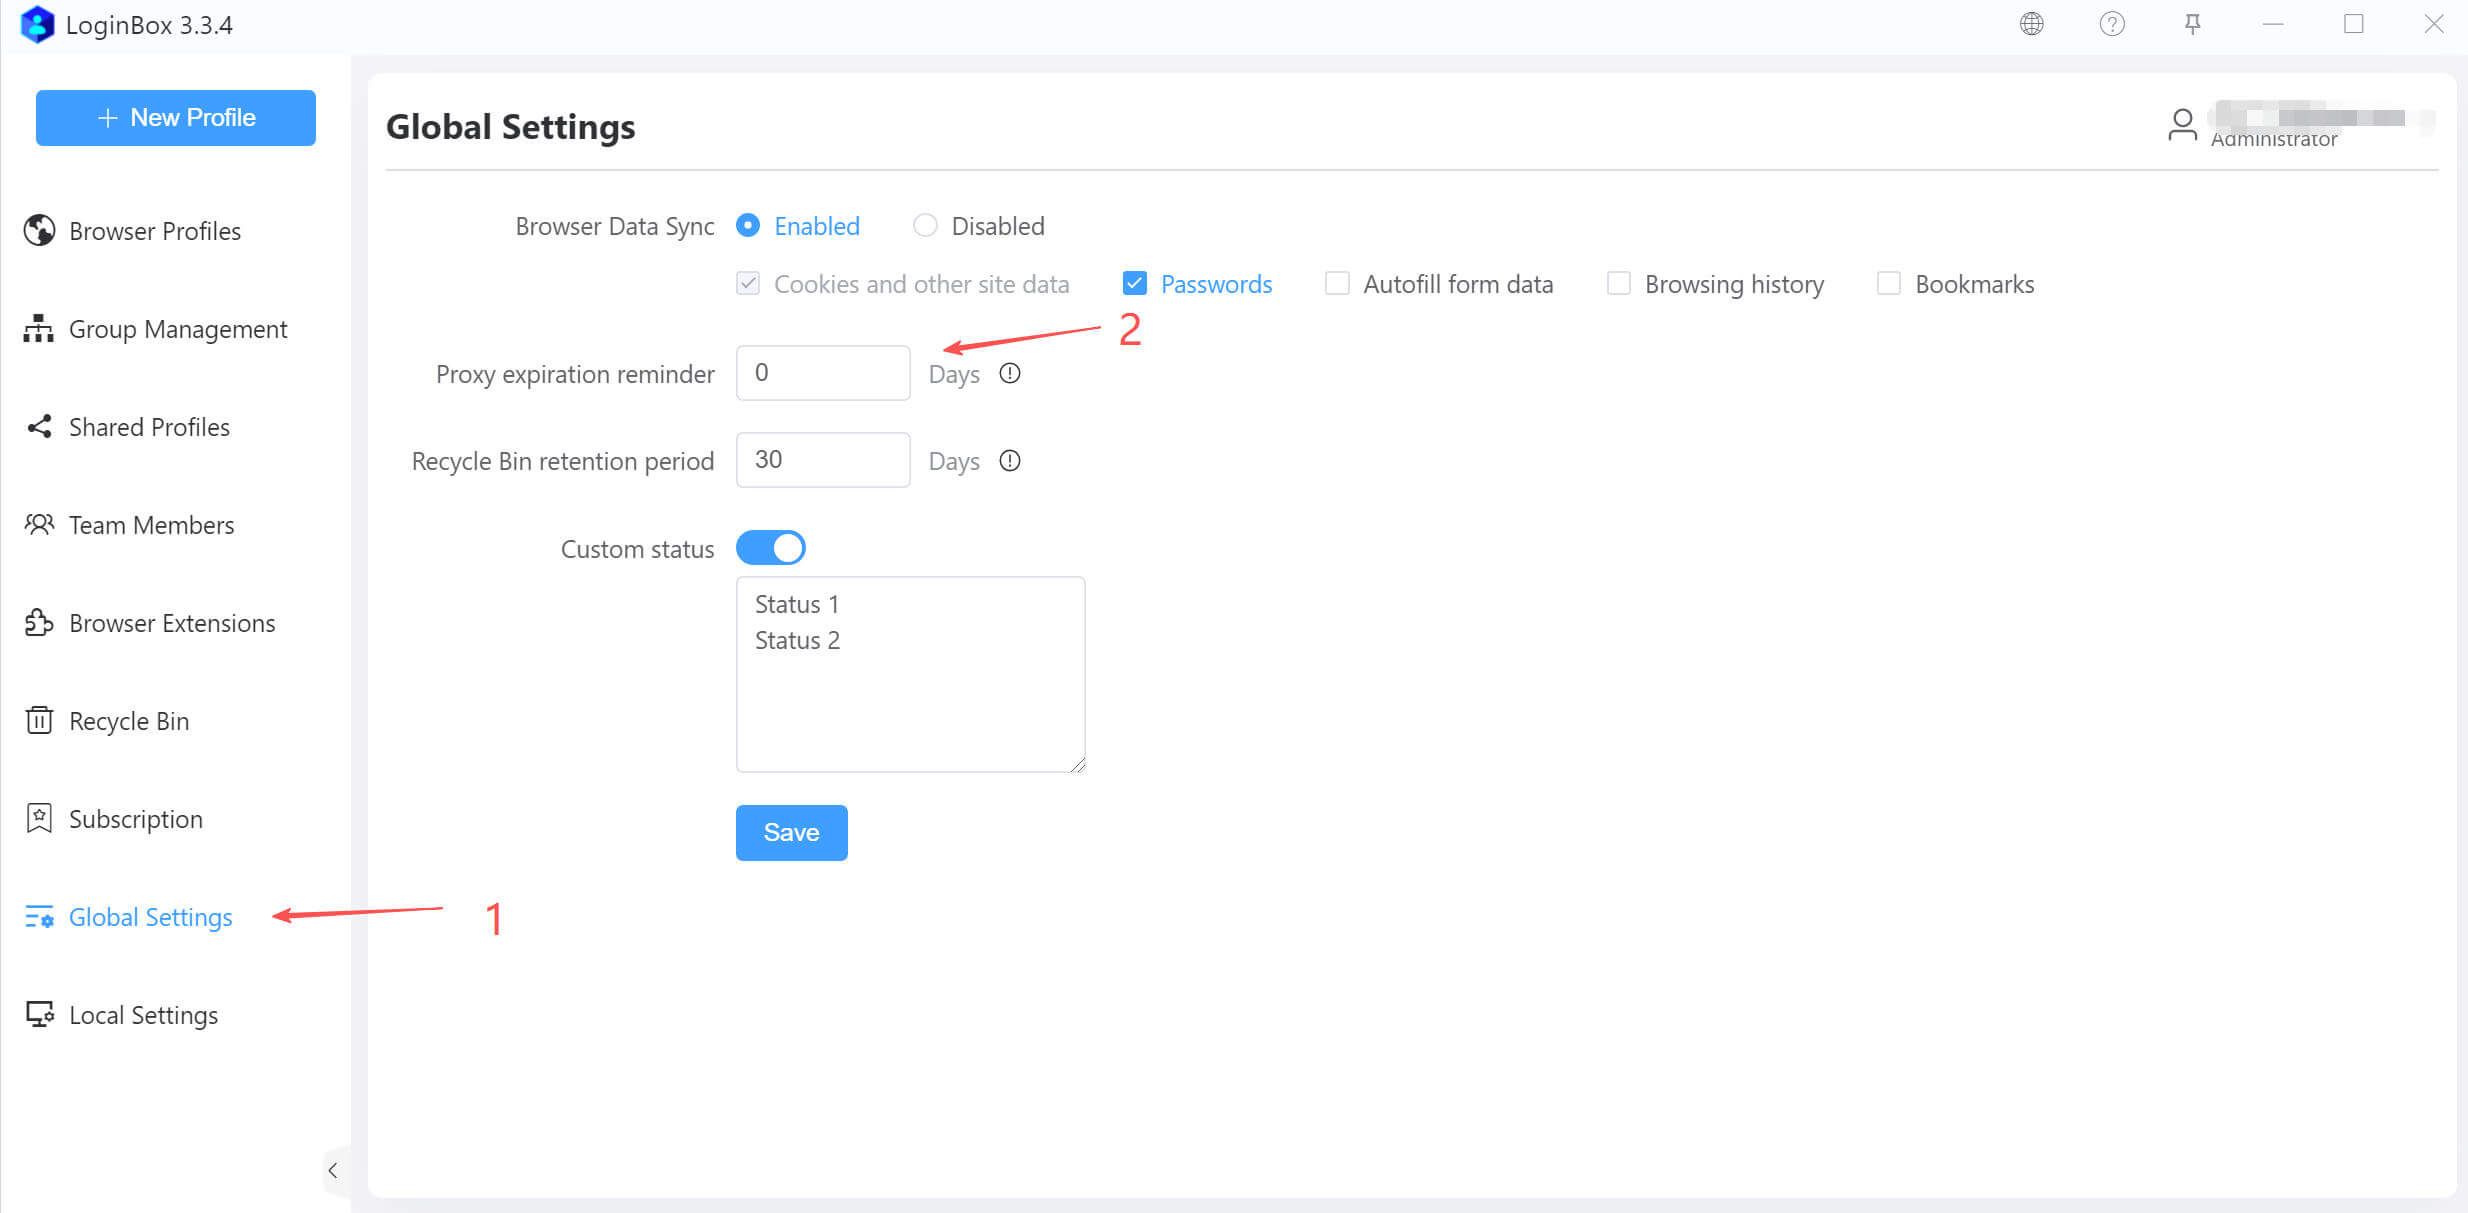2468x1213 pixels.
Task: Enable Browsing history sync checkbox
Action: [1618, 284]
